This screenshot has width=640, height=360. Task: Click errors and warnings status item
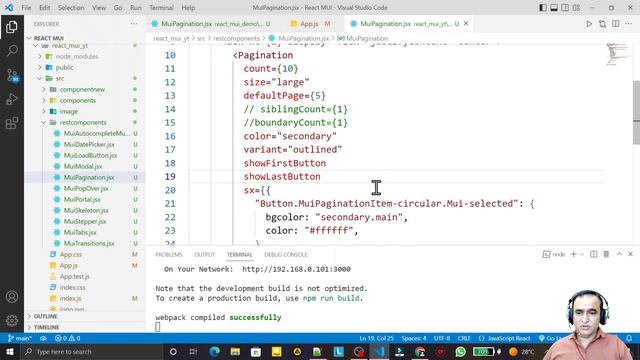[x=67, y=338]
